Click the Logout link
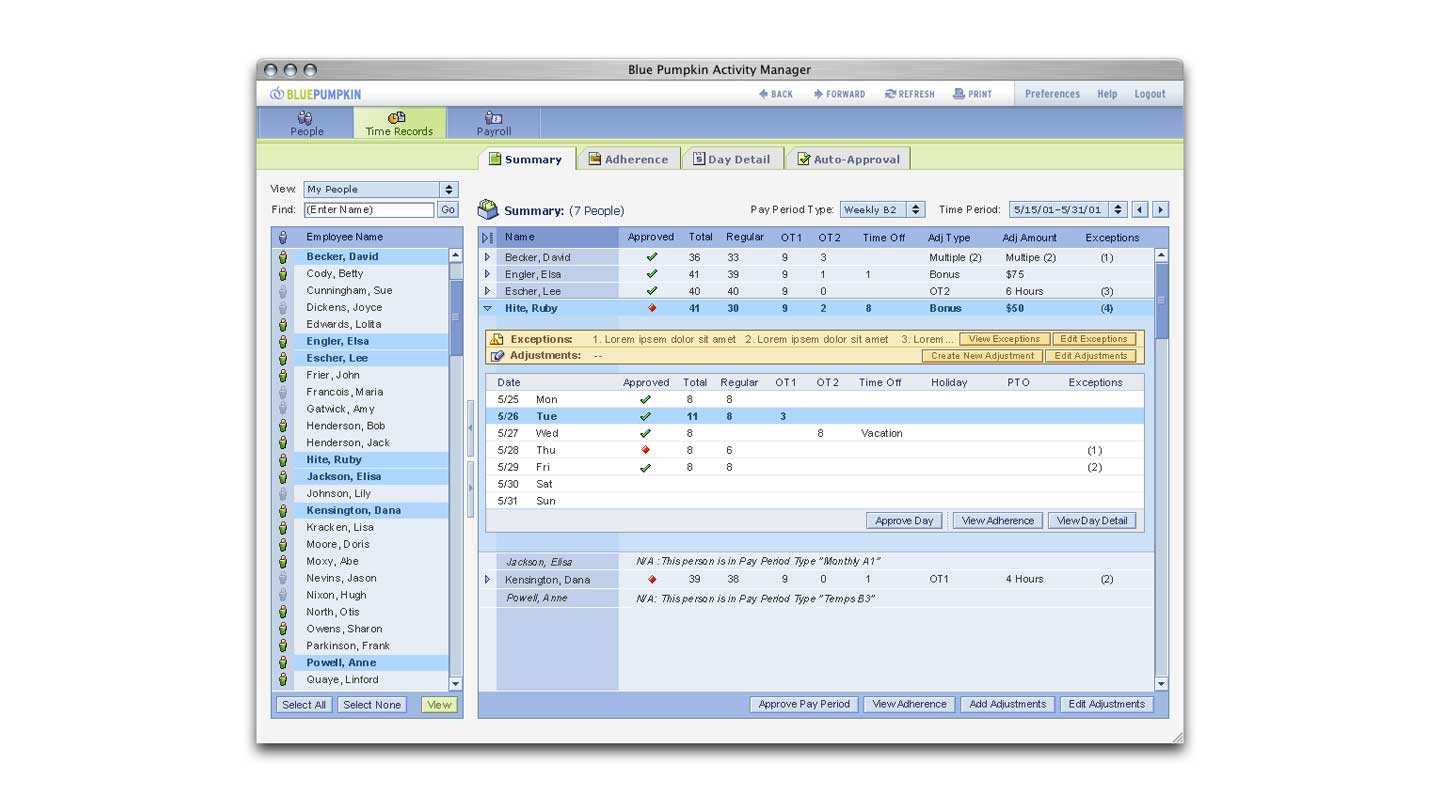Image resolution: width=1440 pixels, height=810 pixels. point(1150,94)
